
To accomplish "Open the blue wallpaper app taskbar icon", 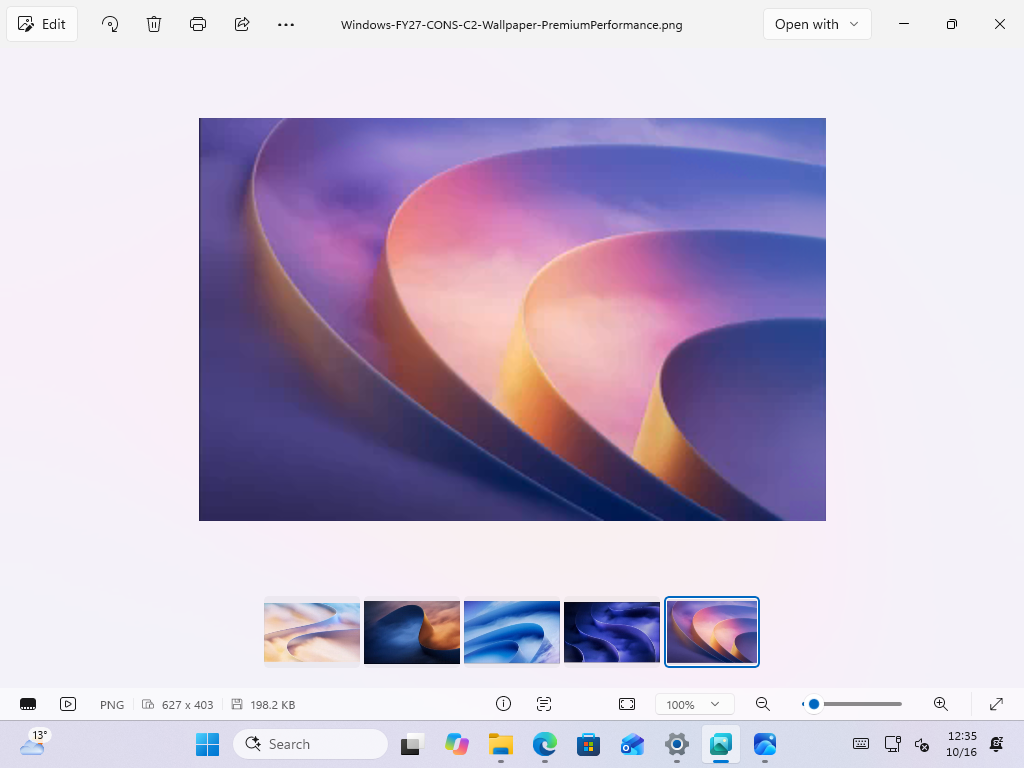I will point(765,744).
